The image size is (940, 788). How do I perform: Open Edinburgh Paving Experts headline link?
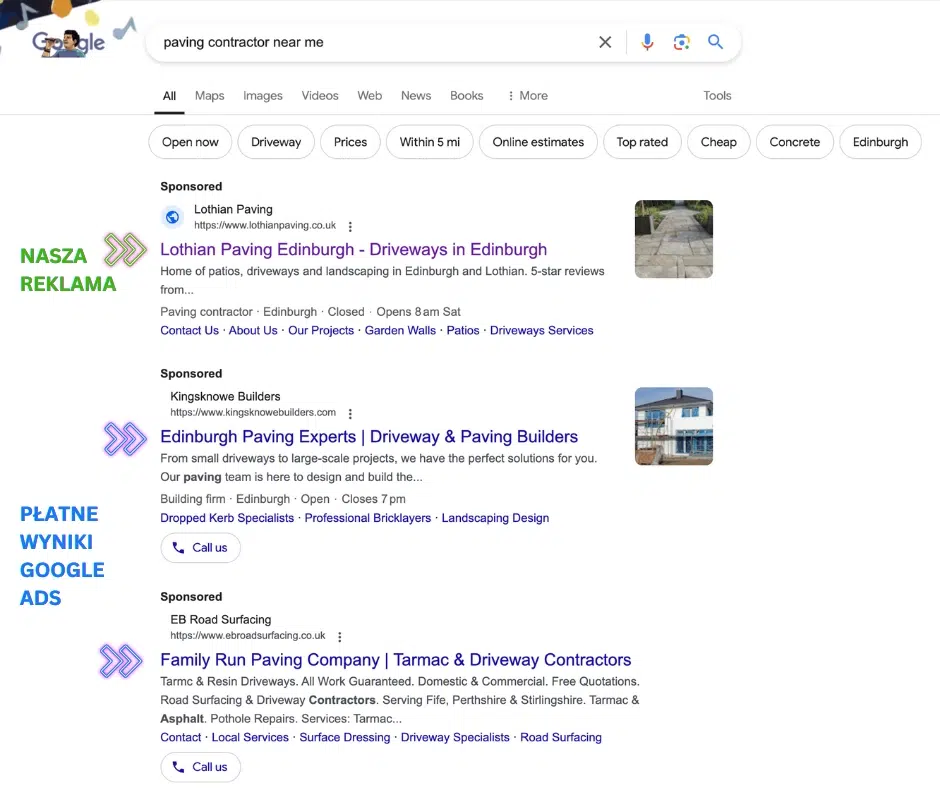coord(369,437)
